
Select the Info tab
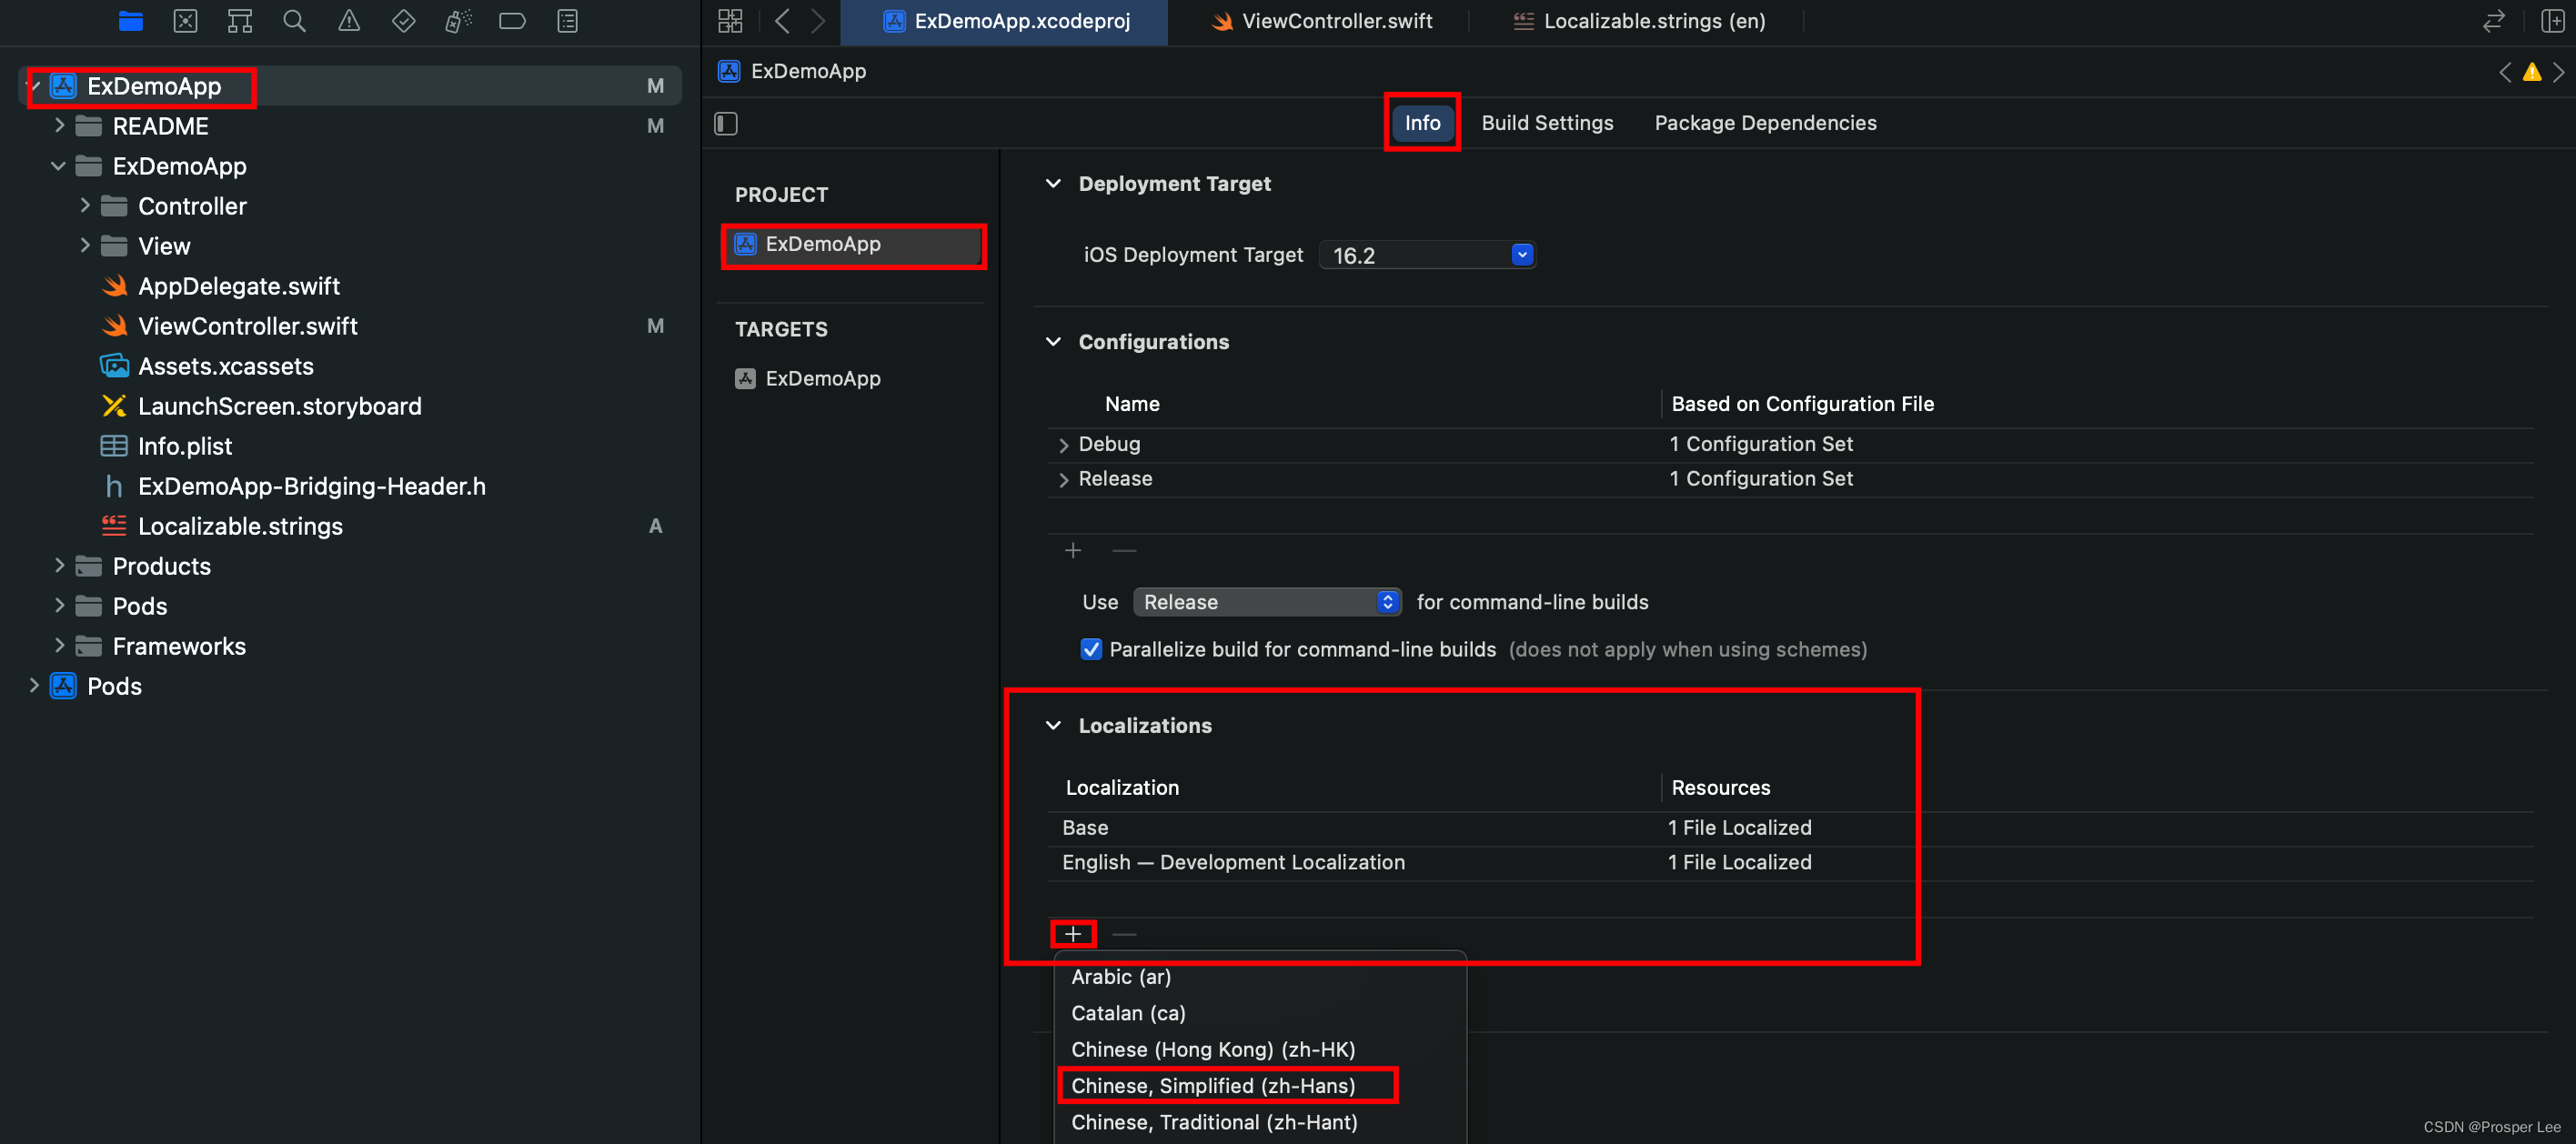click(1422, 122)
